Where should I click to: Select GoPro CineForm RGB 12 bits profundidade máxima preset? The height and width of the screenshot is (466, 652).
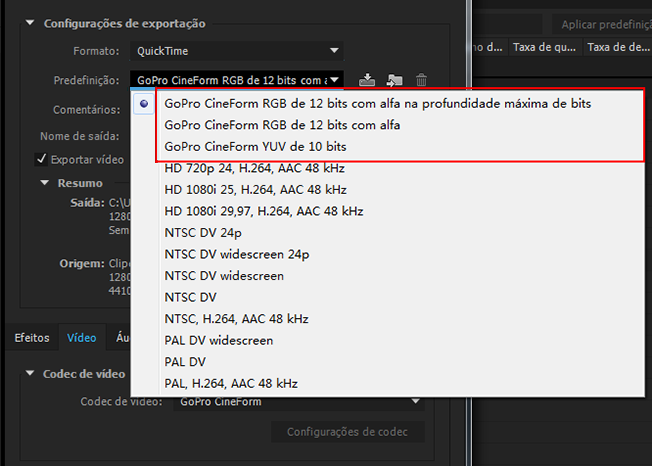388,104
